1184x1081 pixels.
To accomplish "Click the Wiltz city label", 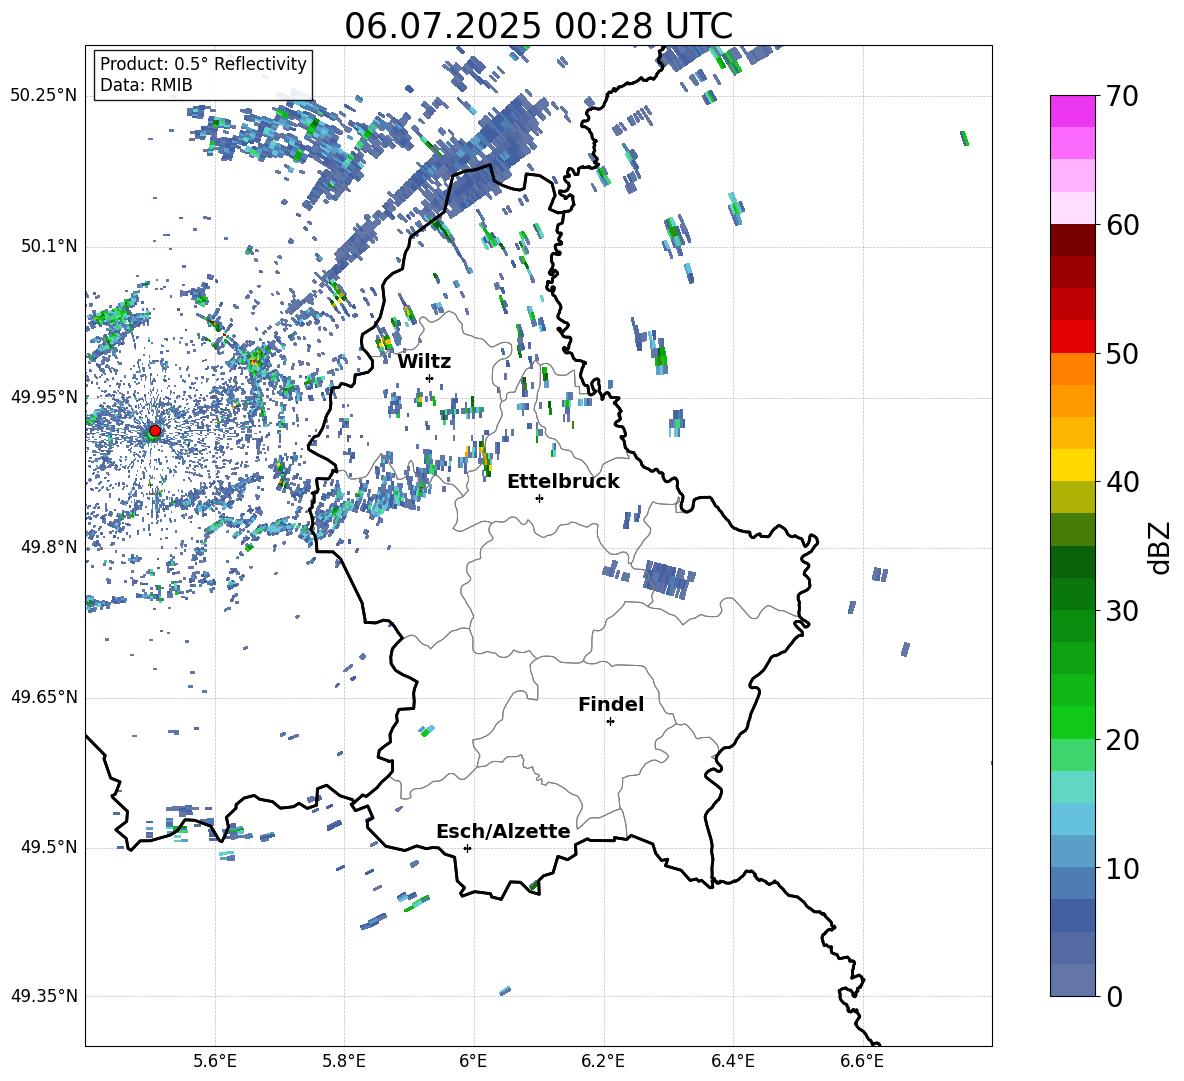I will point(424,362).
